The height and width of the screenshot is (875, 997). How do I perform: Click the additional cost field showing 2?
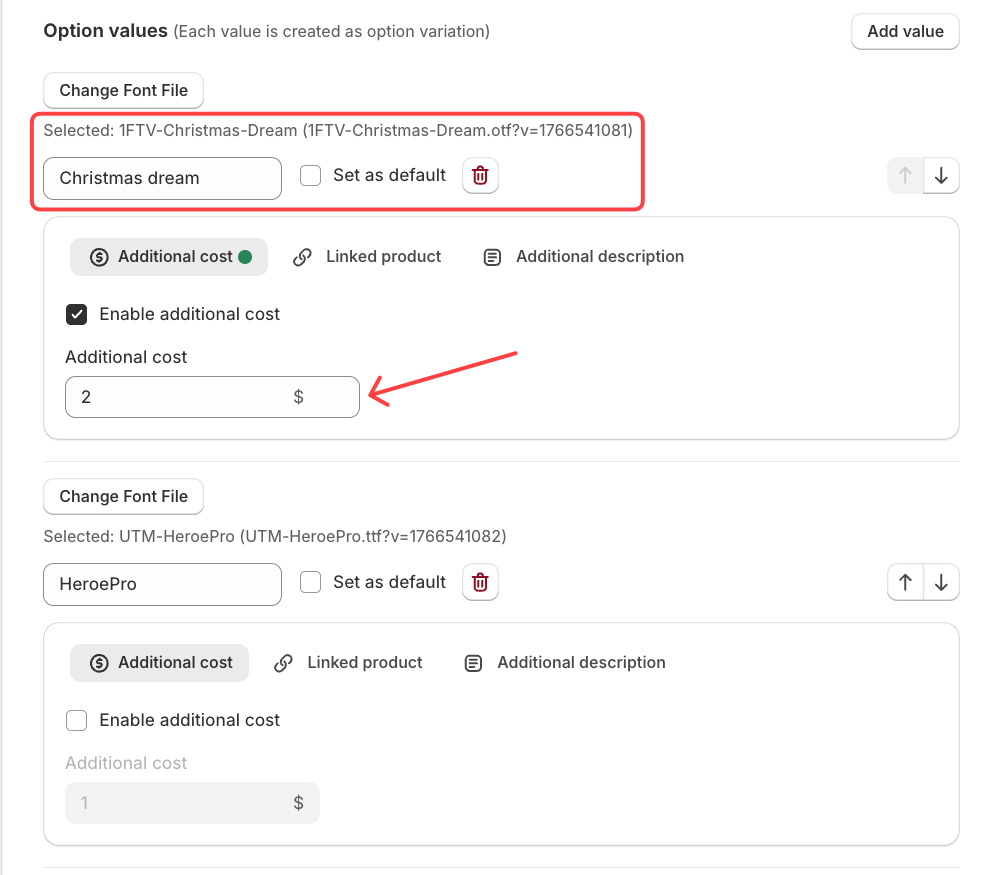pos(212,396)
